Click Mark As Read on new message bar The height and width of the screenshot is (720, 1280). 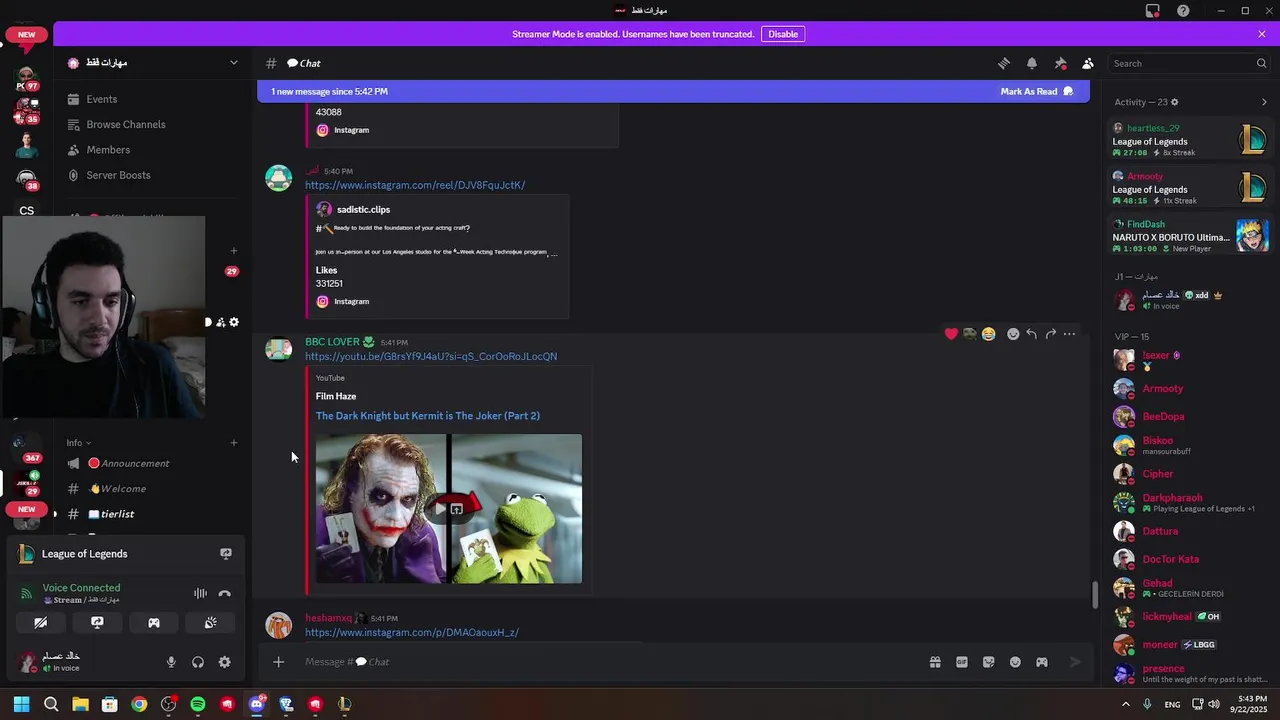tap(1036, 91)
